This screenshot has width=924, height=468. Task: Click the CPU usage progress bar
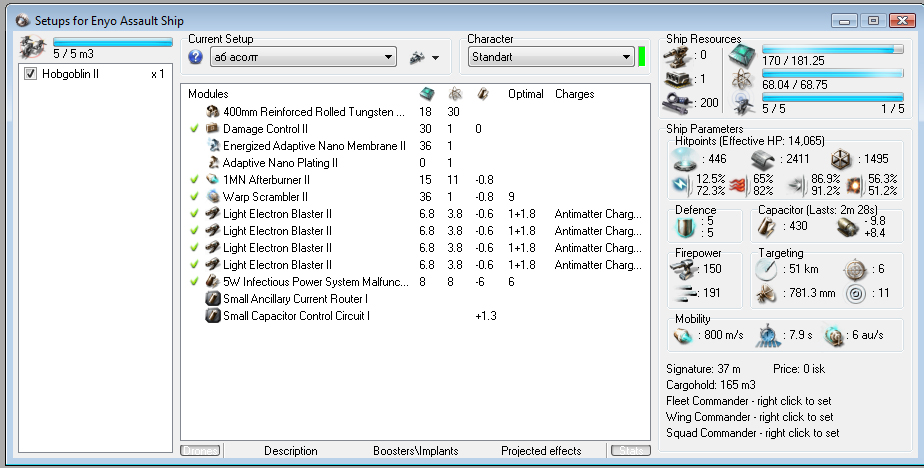[833, 49]
